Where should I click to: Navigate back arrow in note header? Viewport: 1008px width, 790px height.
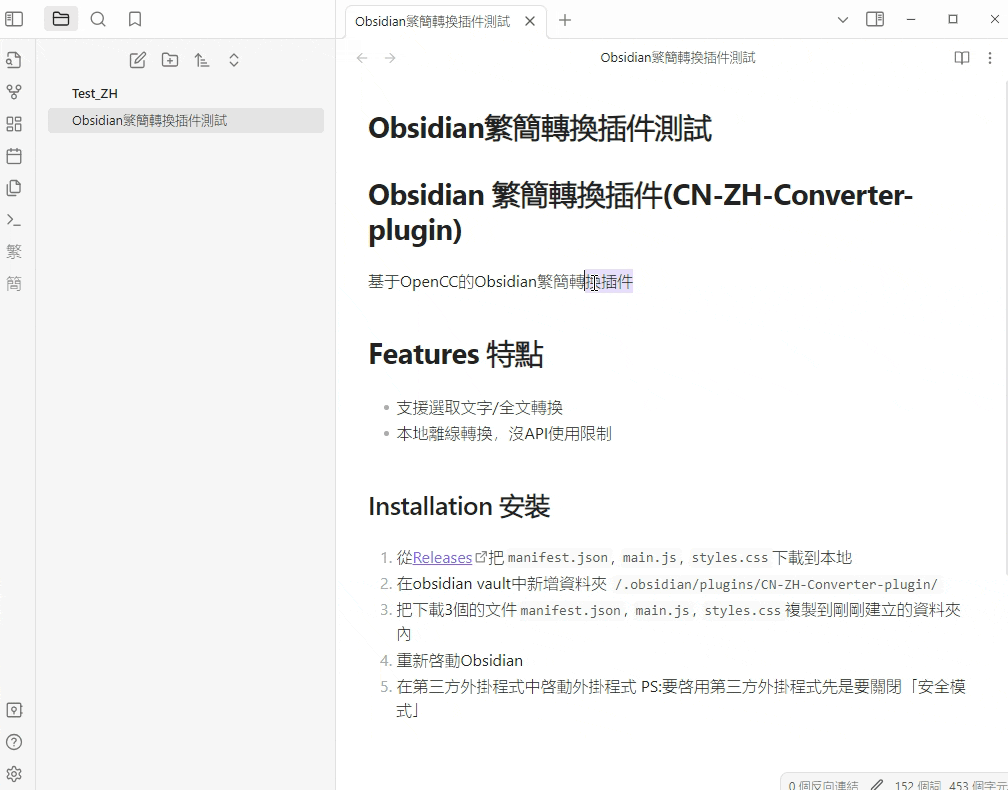[362, 58]
